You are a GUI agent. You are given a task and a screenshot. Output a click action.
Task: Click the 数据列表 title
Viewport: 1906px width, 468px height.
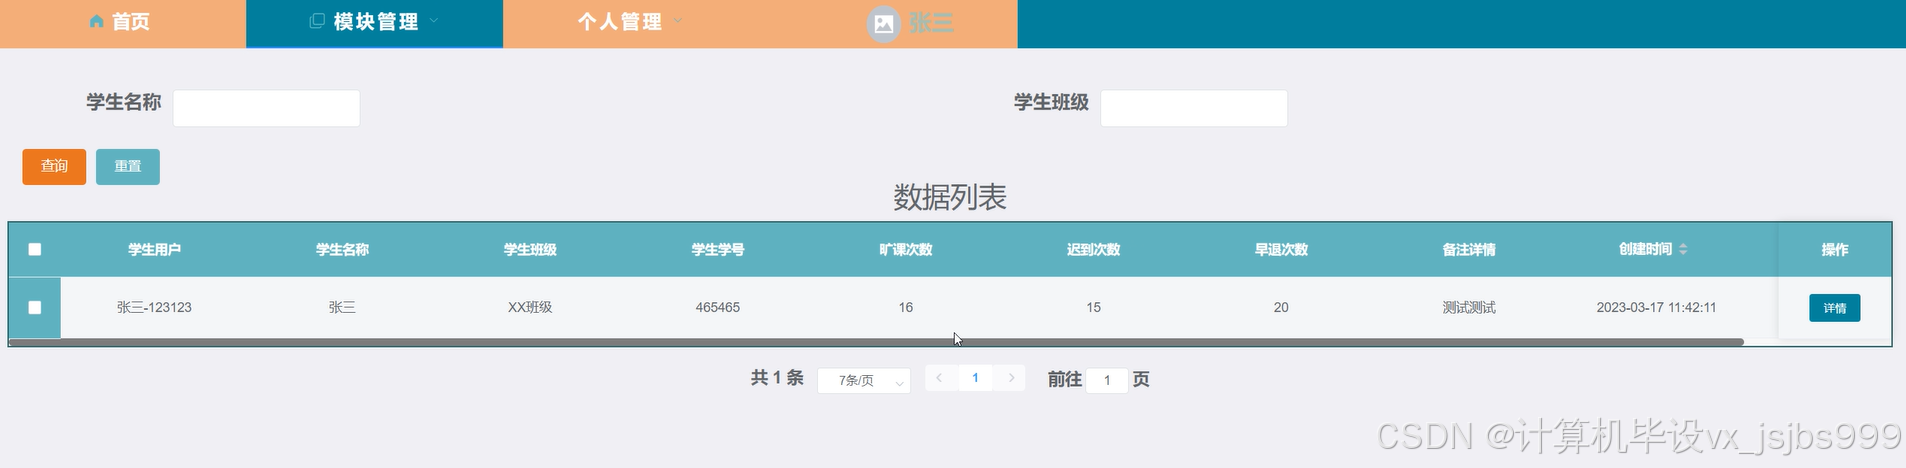pos(950,197)
